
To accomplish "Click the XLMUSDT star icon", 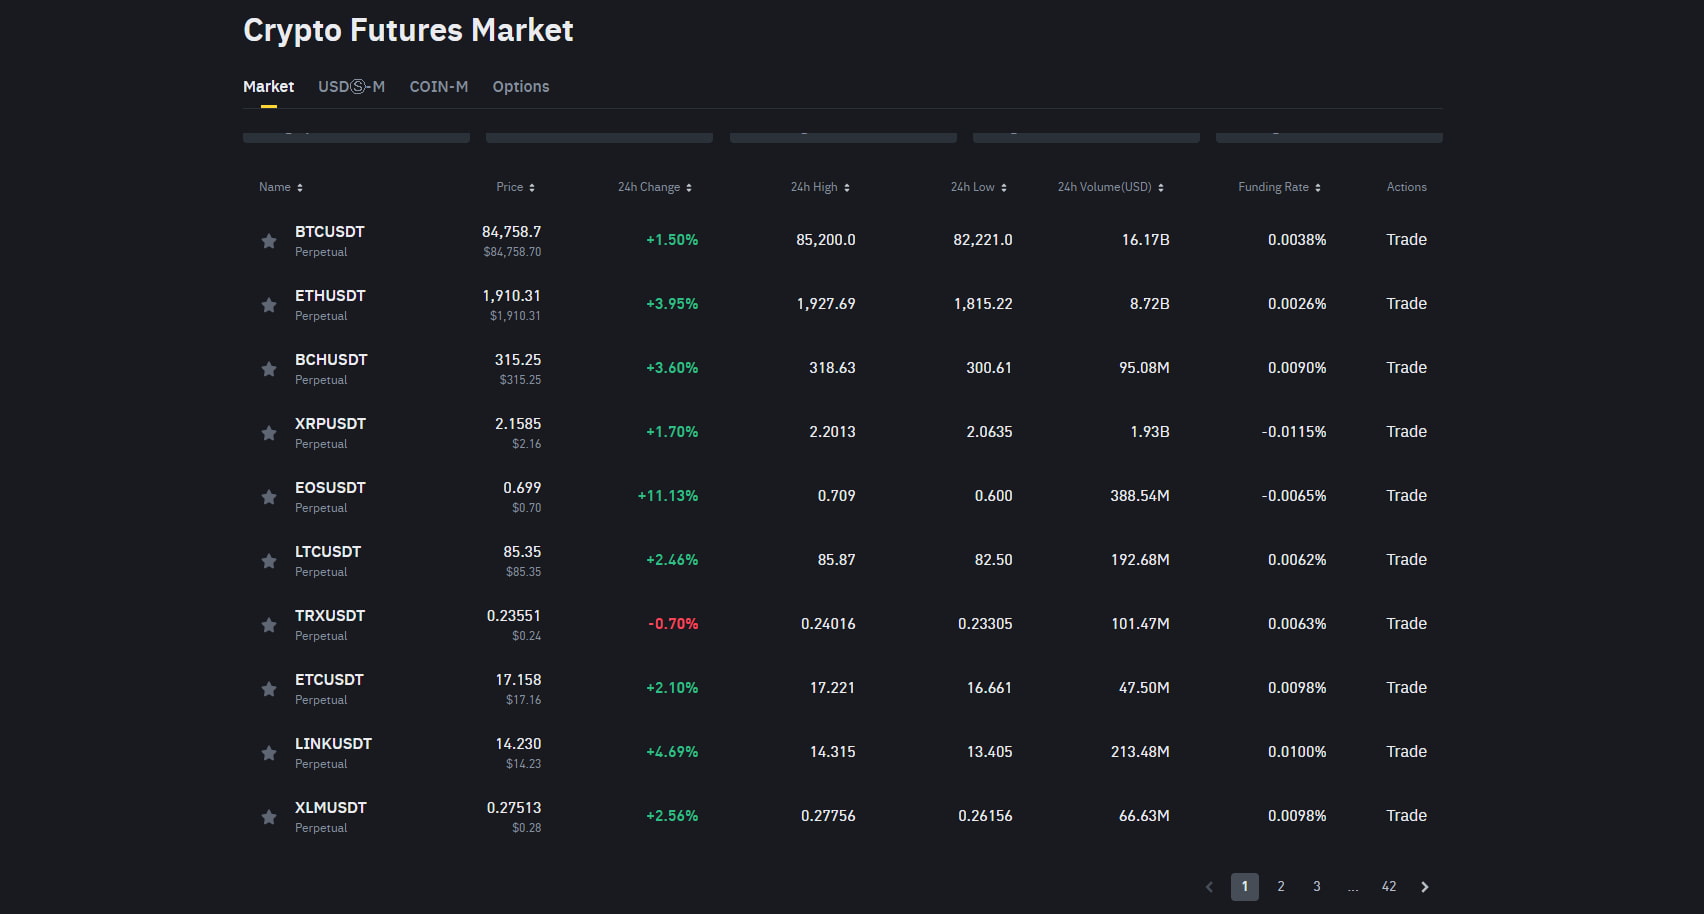I will [x=269, y=817].
